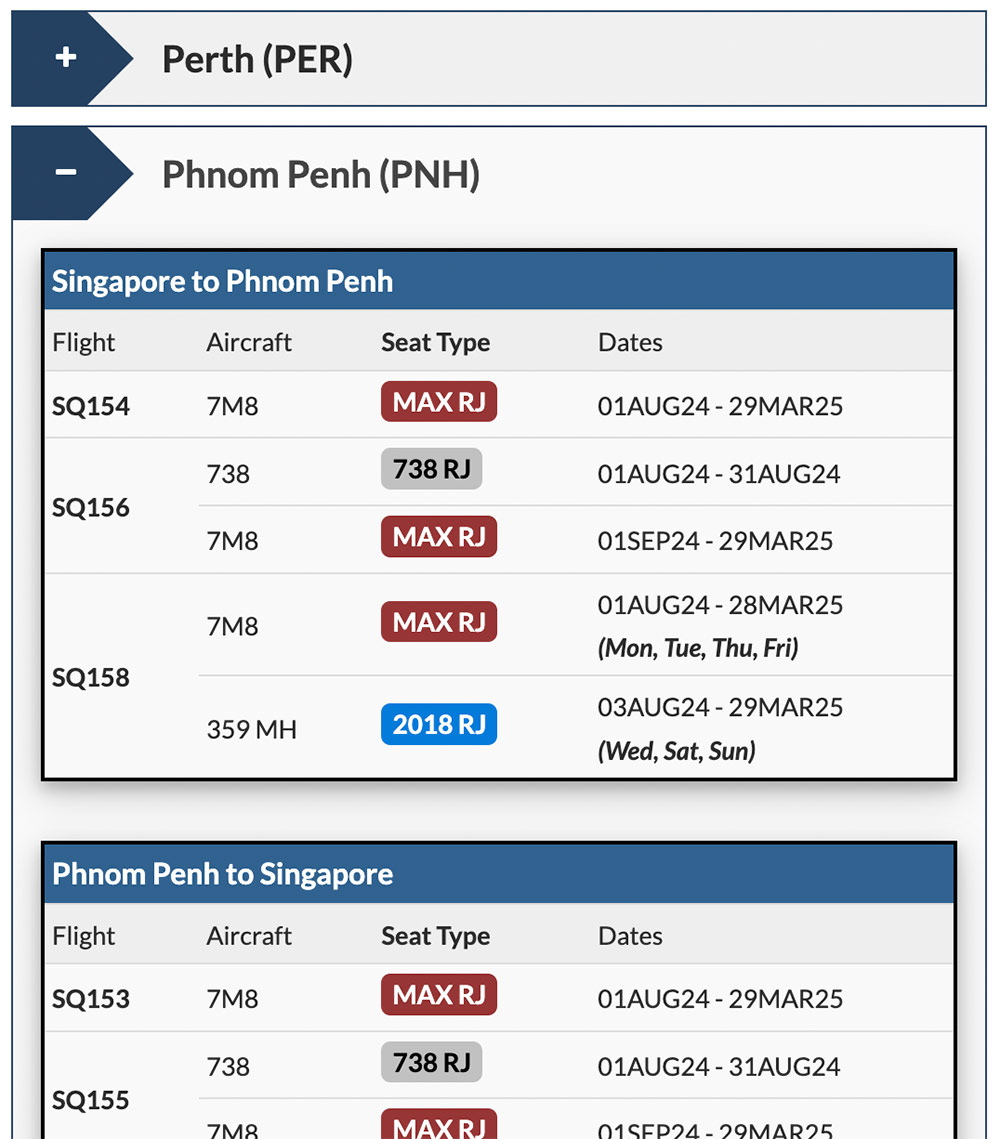The height and width of the screenshot is (1139, 1000).
Task: Click the 738 RJ badge for SQ155
Action: [x=432, y=1063]
